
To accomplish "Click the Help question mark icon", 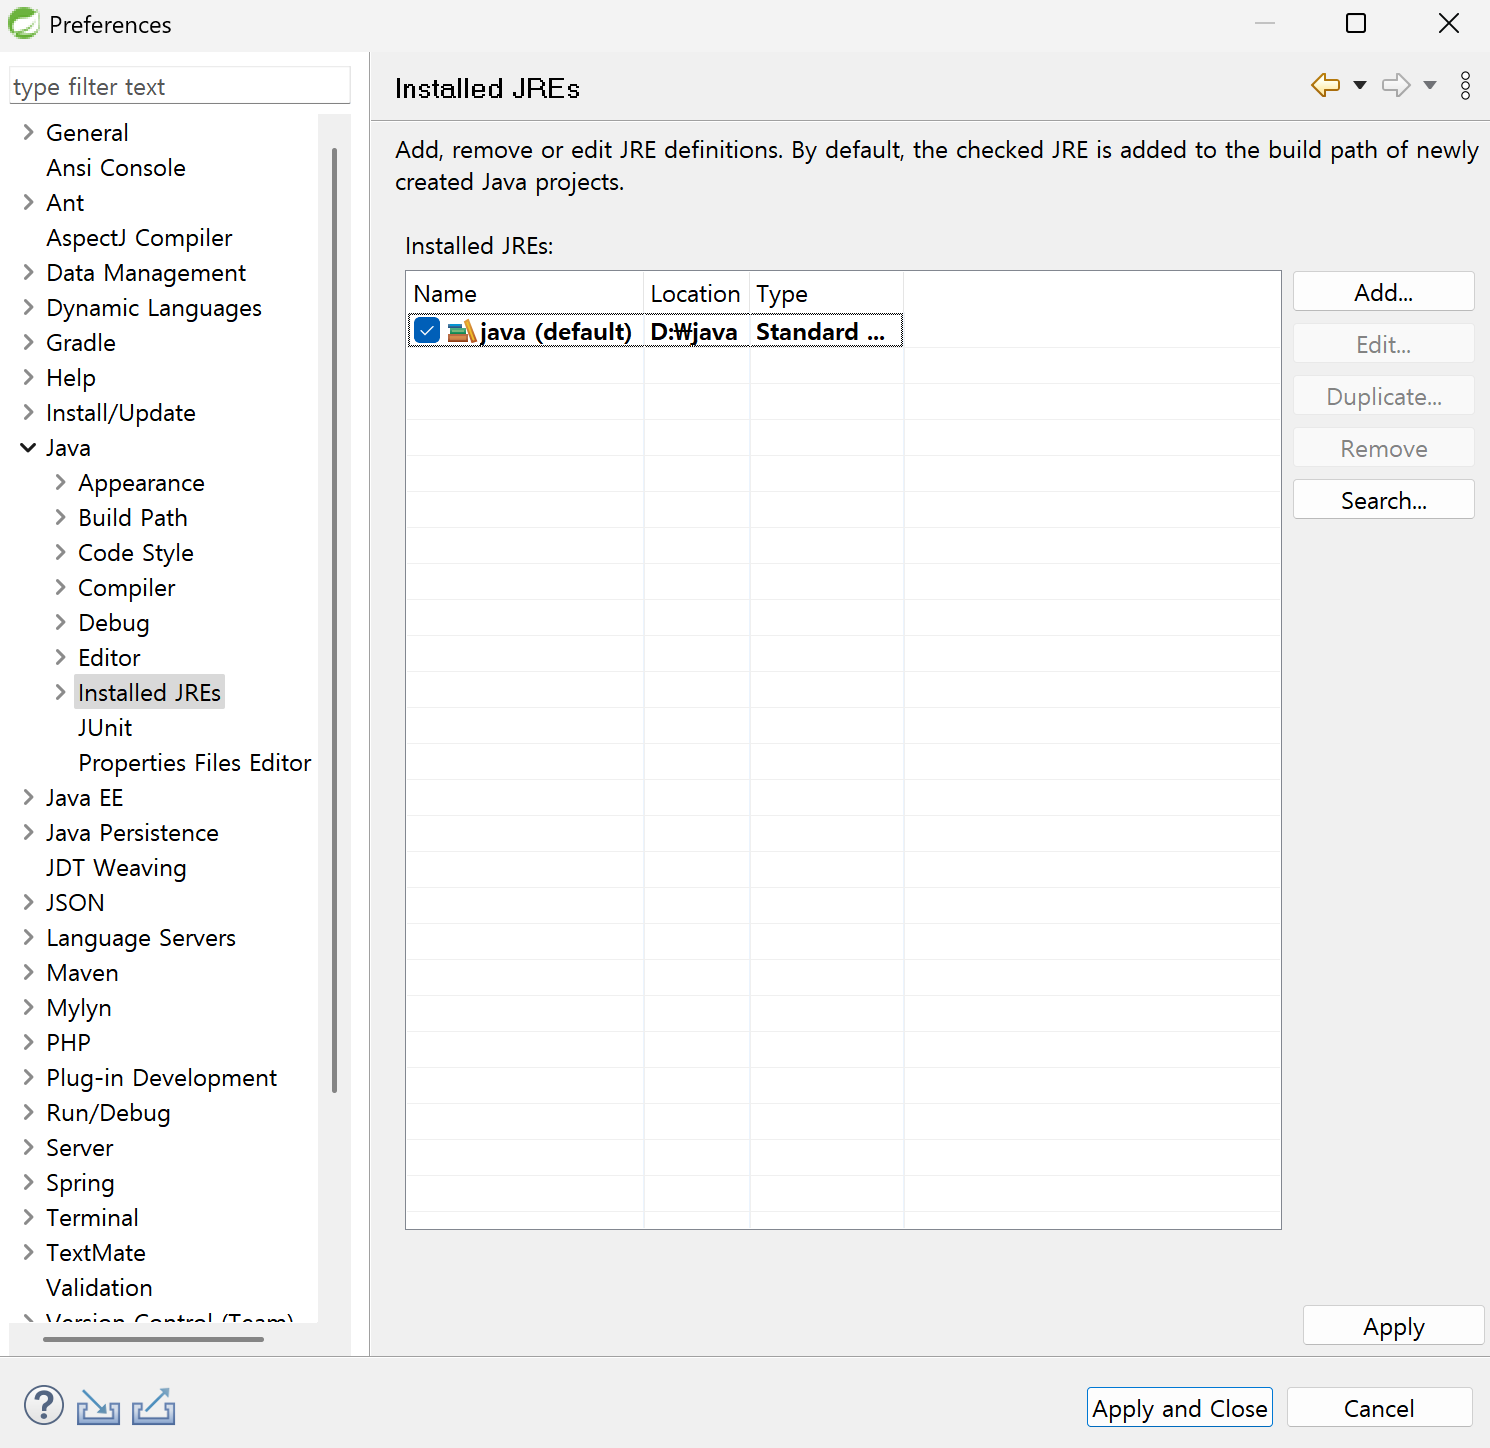I will pyautogui.click(x=44, y=1405).
